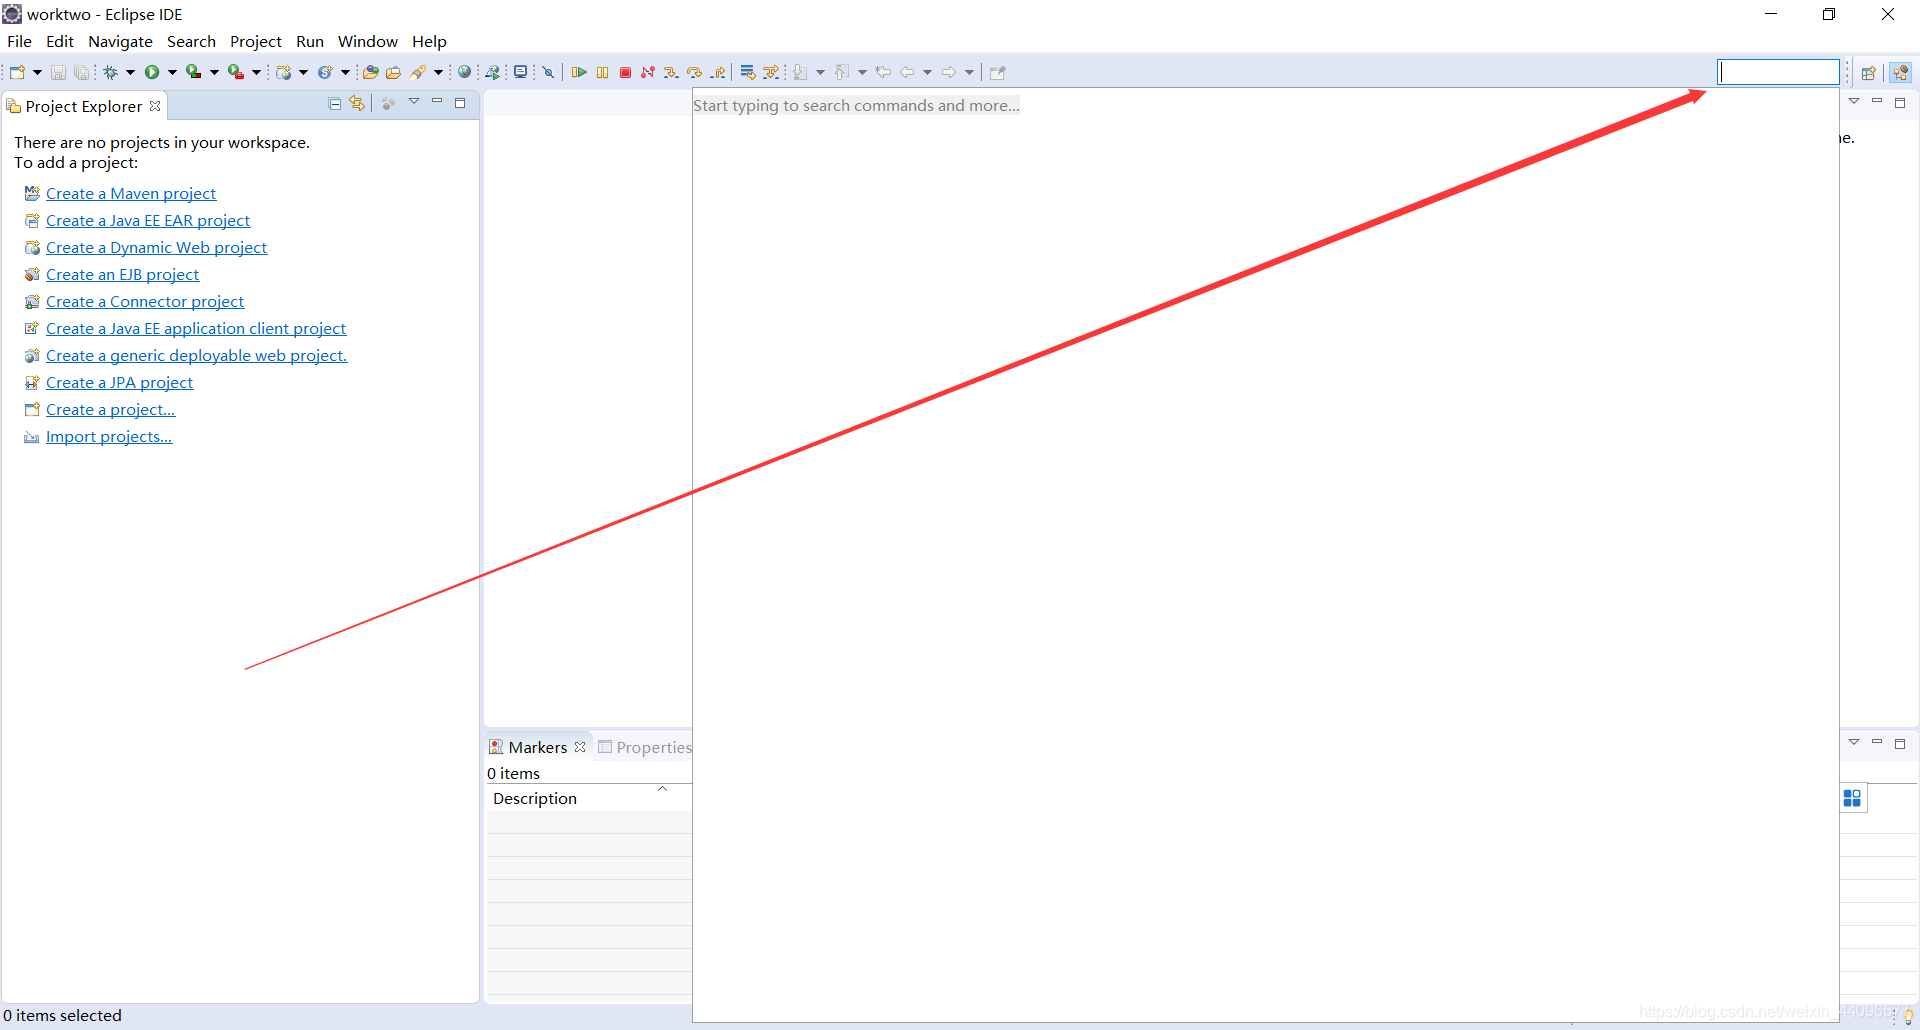Open the Coverage dropdown arrow
The height and width of the screenshot is (1030, 1920).
[x=214, y=72]
